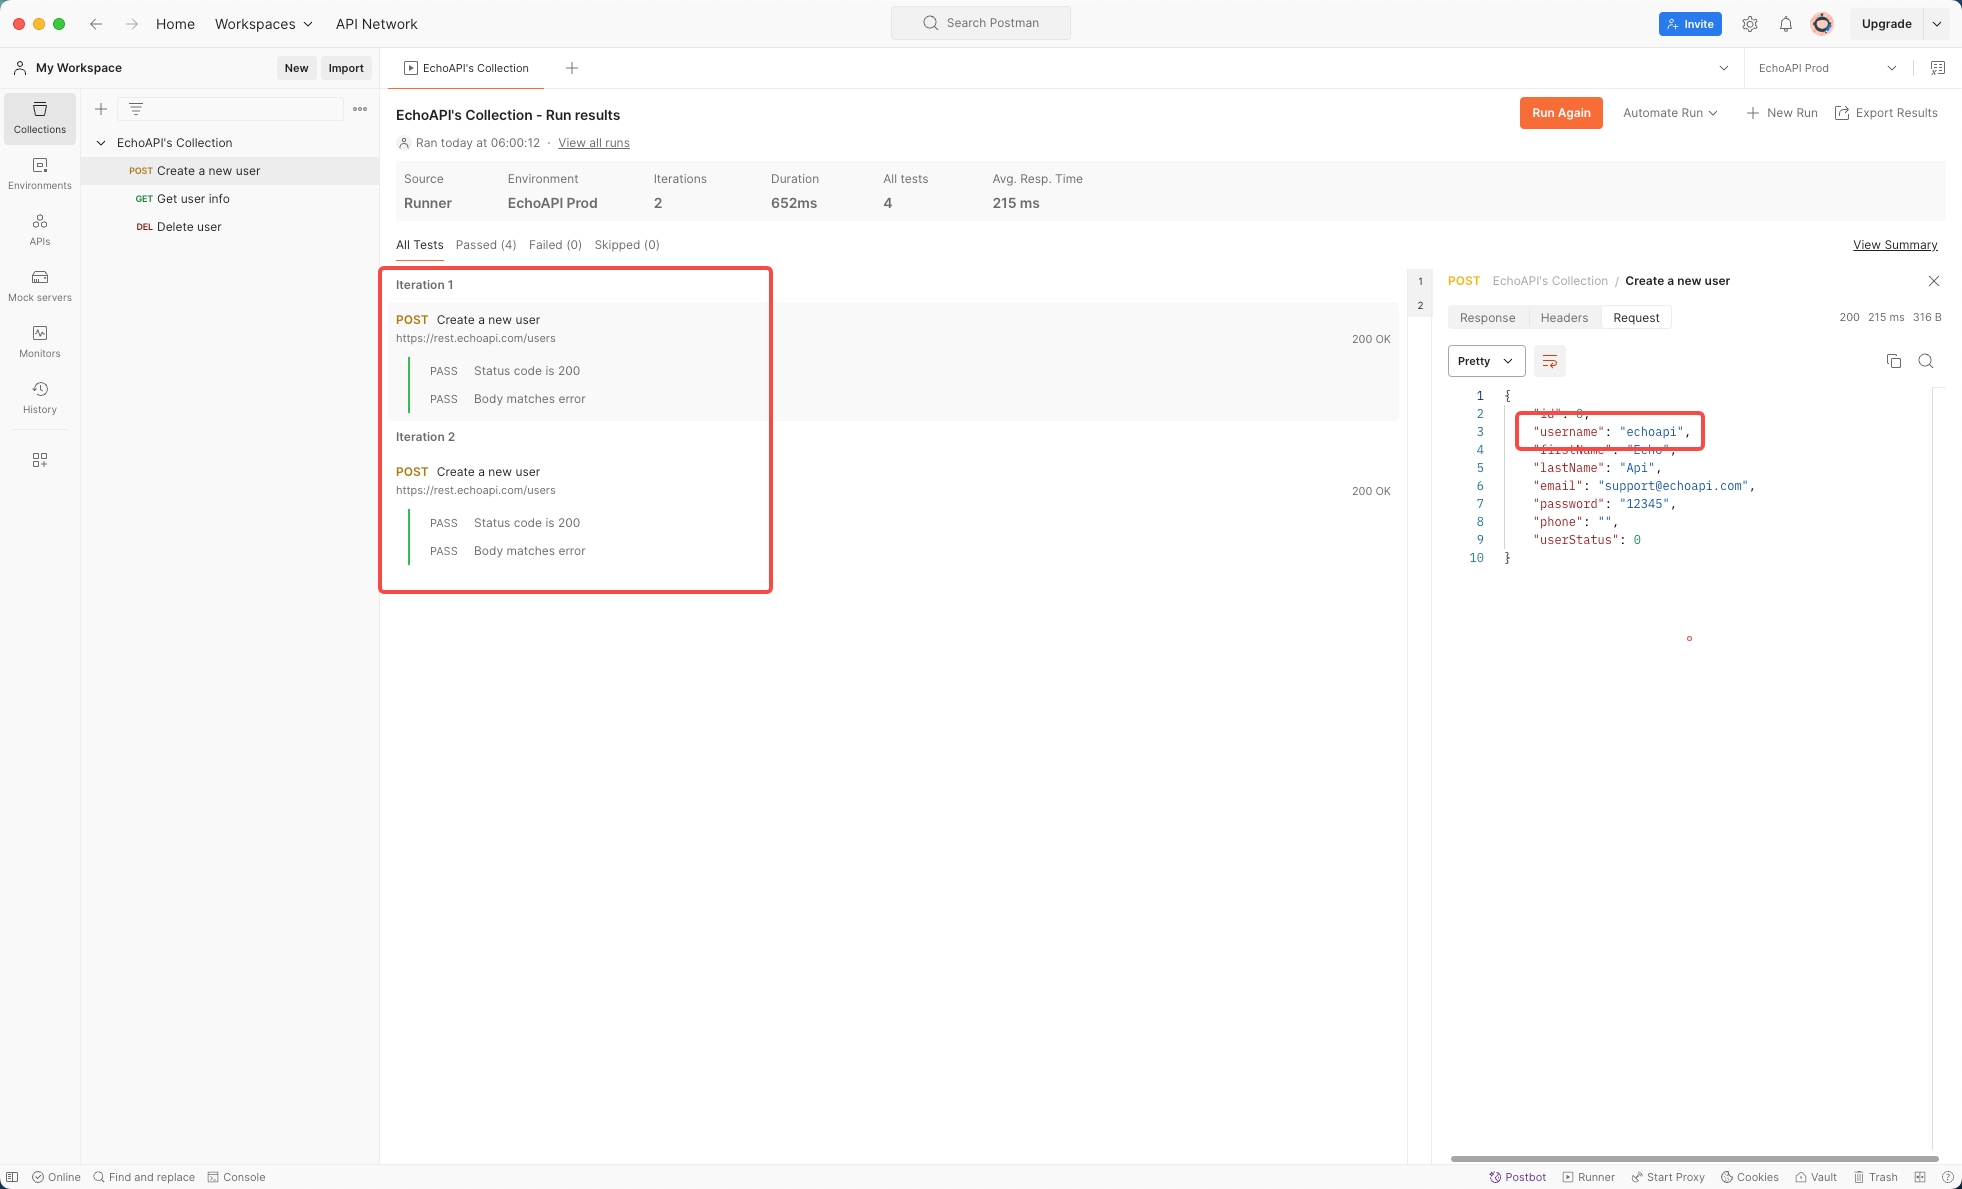The image size is (1962, 1189).
Task: Click the Invite button
Action: tap(1690, 24)
